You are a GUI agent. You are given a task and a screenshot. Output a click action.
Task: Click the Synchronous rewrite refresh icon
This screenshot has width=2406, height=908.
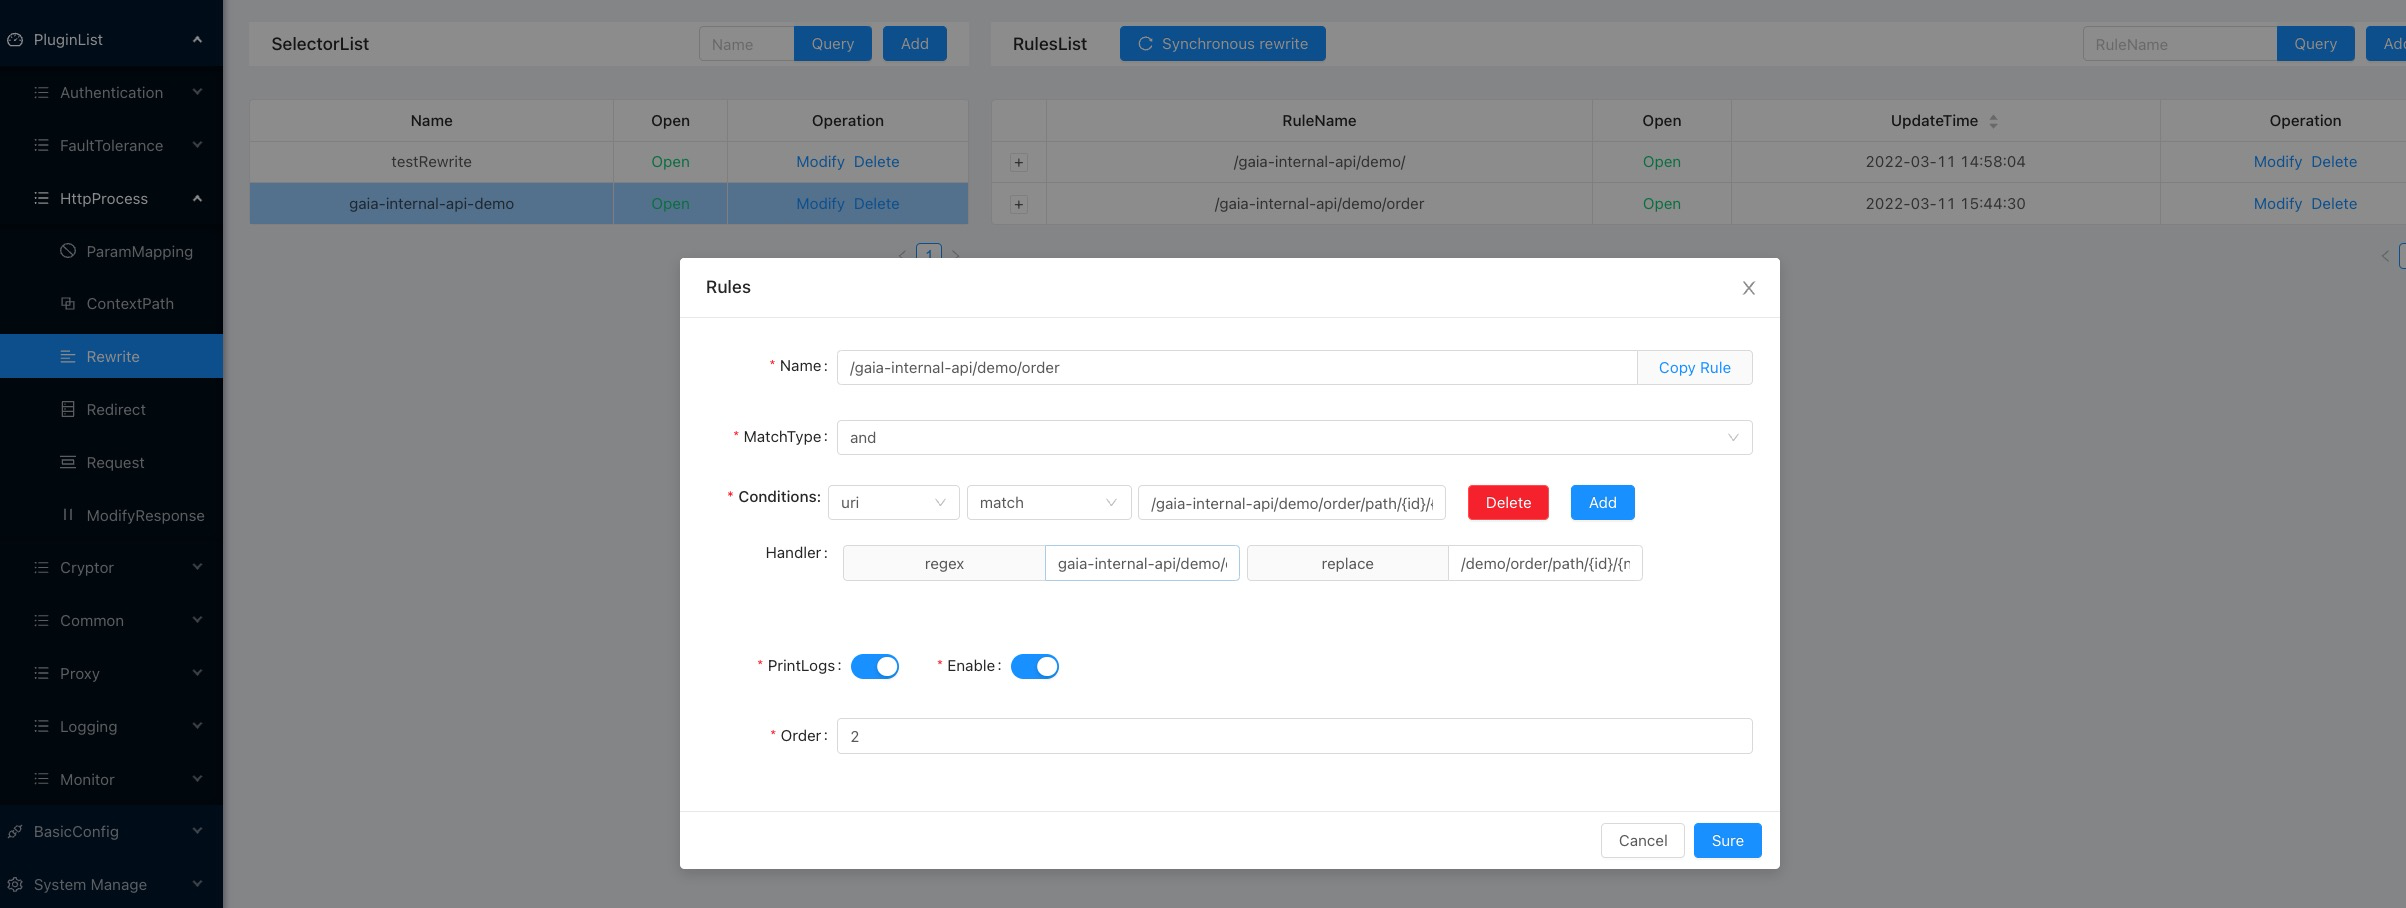(1144, 43)
